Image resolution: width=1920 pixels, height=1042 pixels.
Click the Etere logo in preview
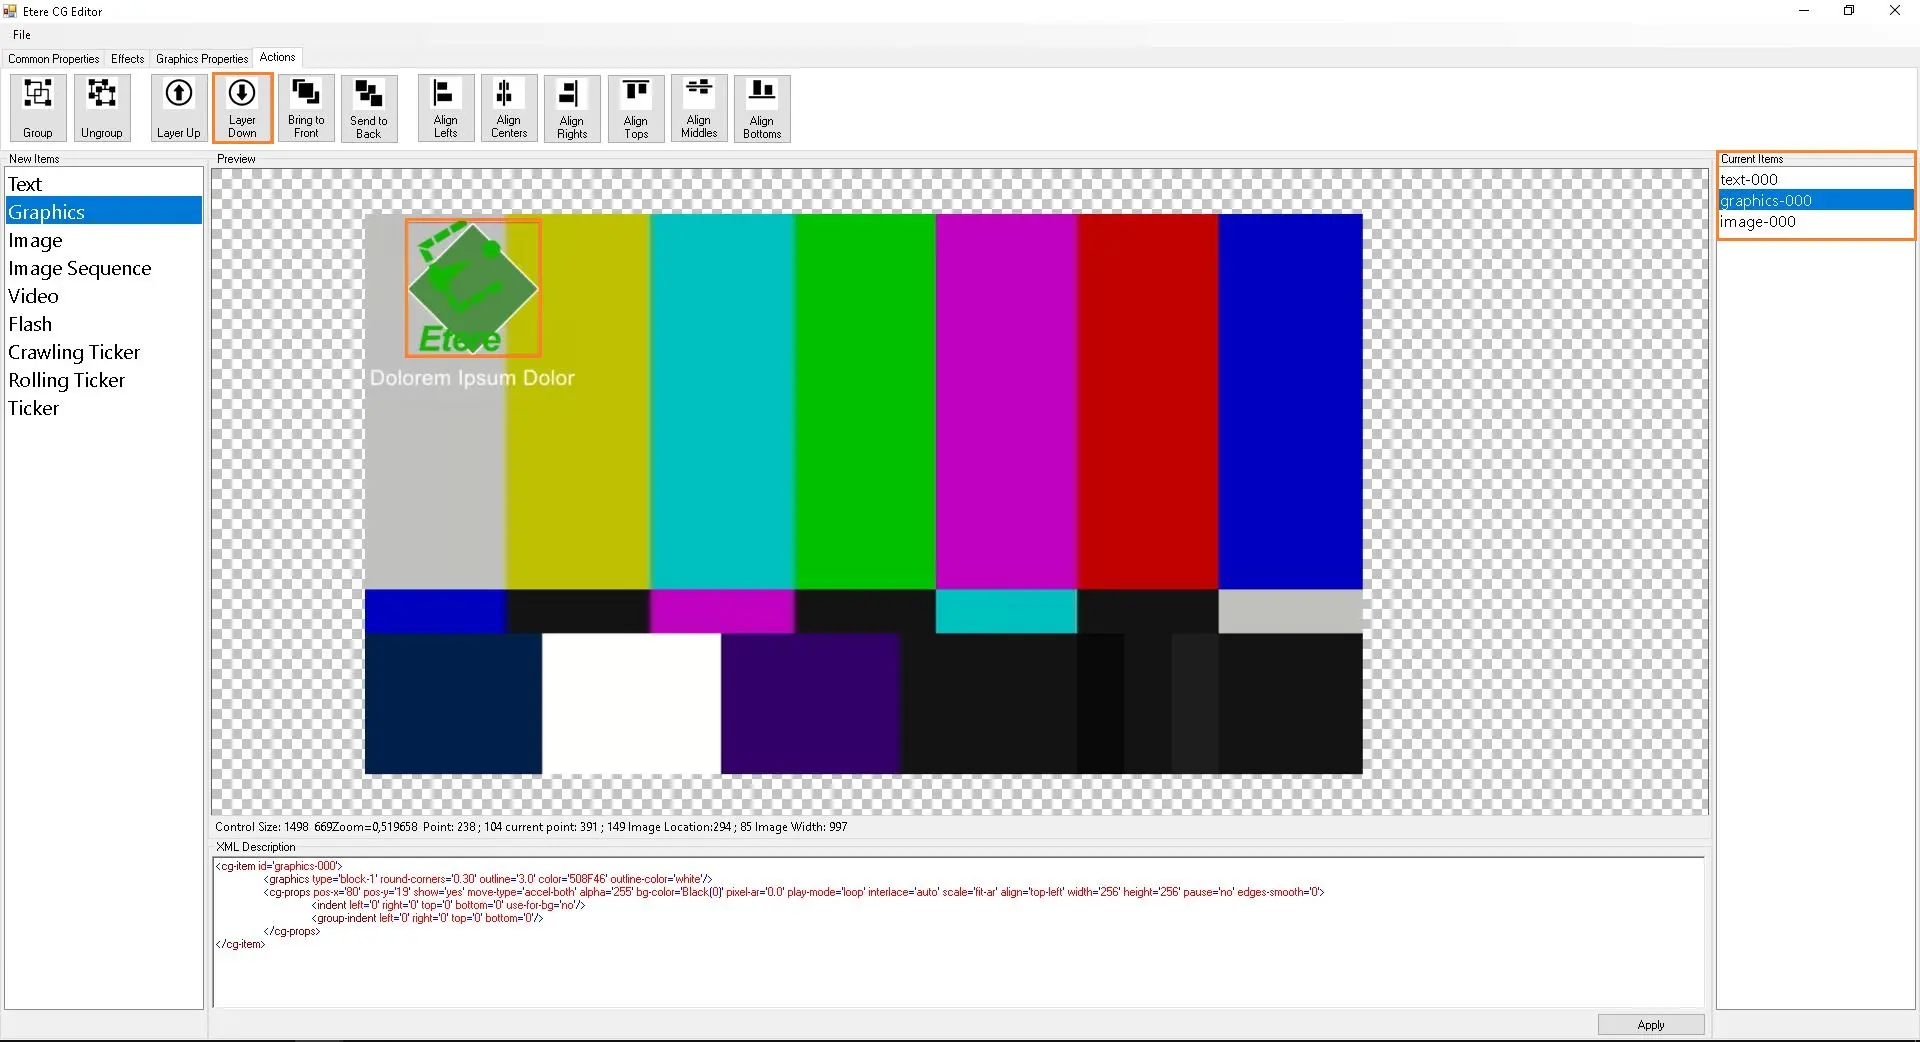tap(472, 288)
